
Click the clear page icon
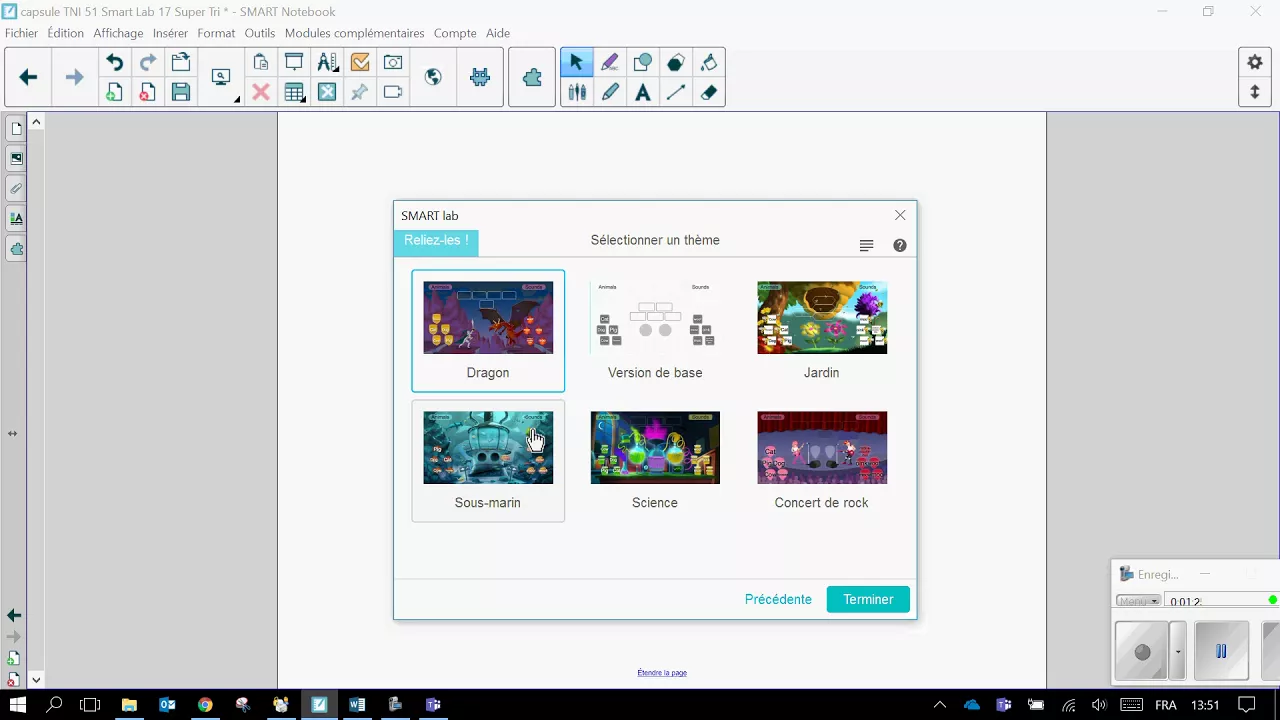327,92
